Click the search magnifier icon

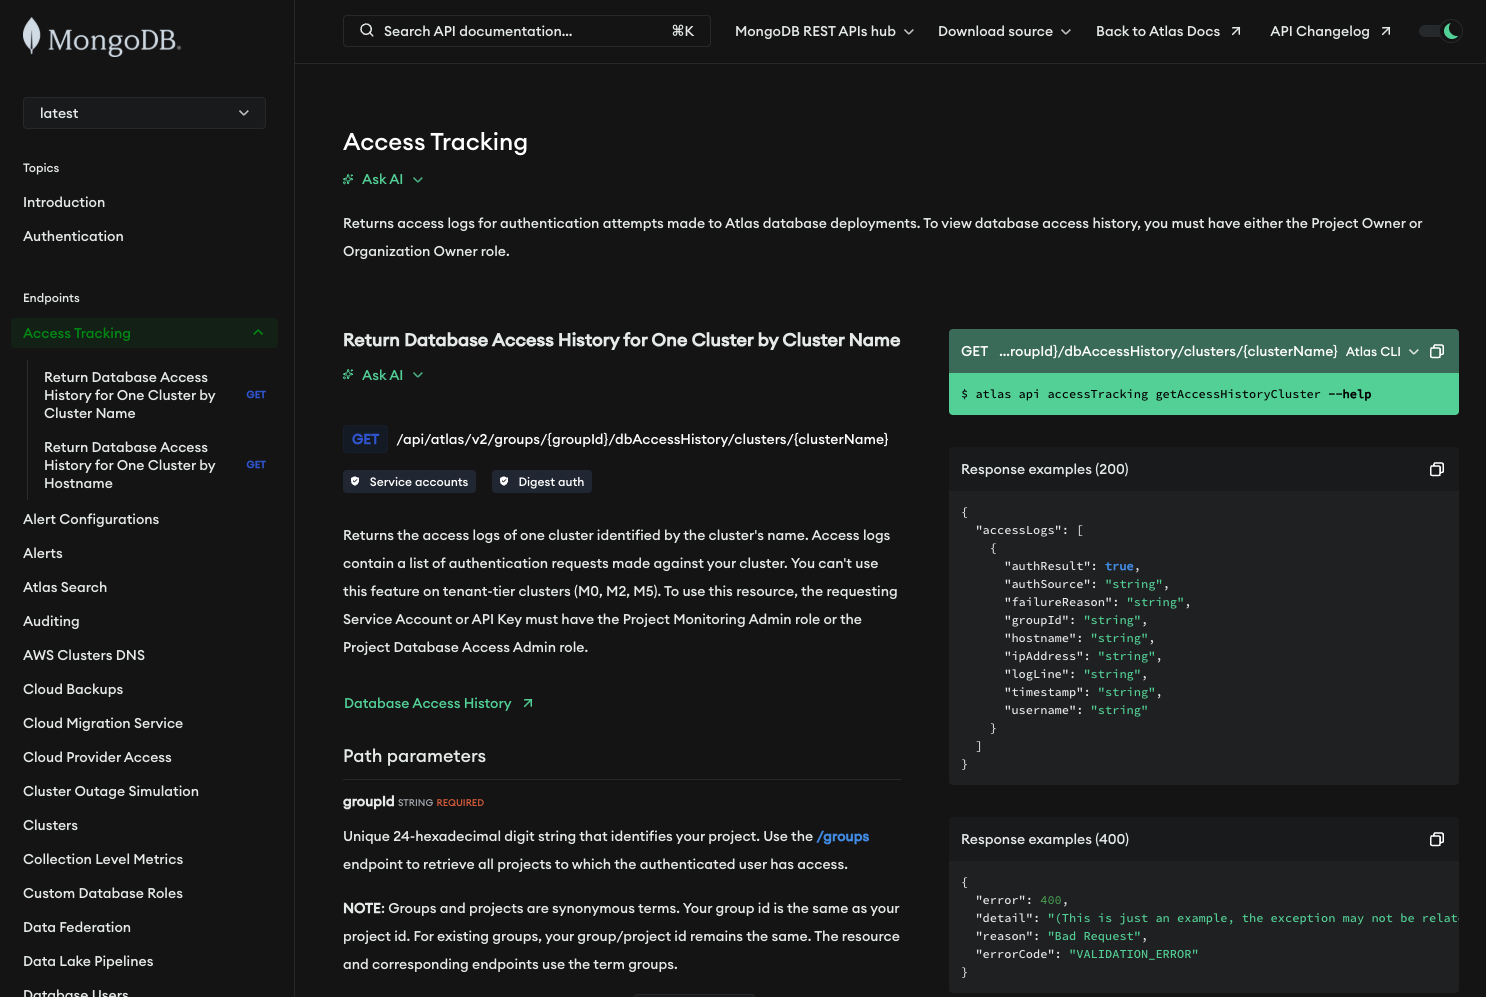coord(367,31)
